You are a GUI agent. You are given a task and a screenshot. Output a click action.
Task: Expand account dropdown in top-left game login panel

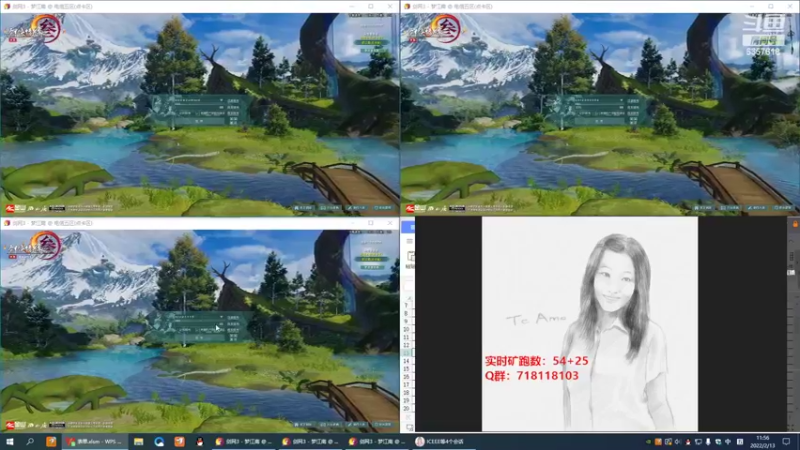point(221,100)
